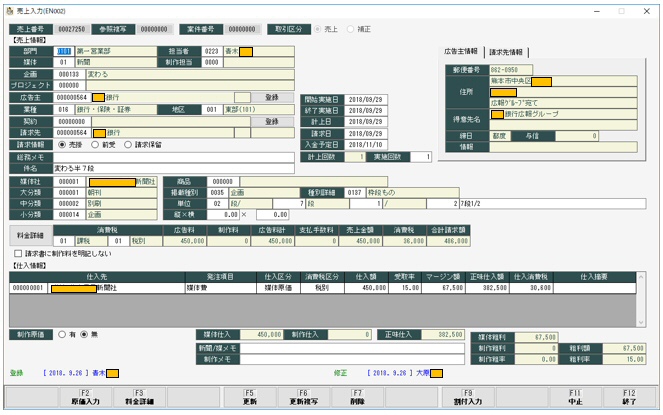Click the 終了実施日 date field

click(x=366, y=110)
